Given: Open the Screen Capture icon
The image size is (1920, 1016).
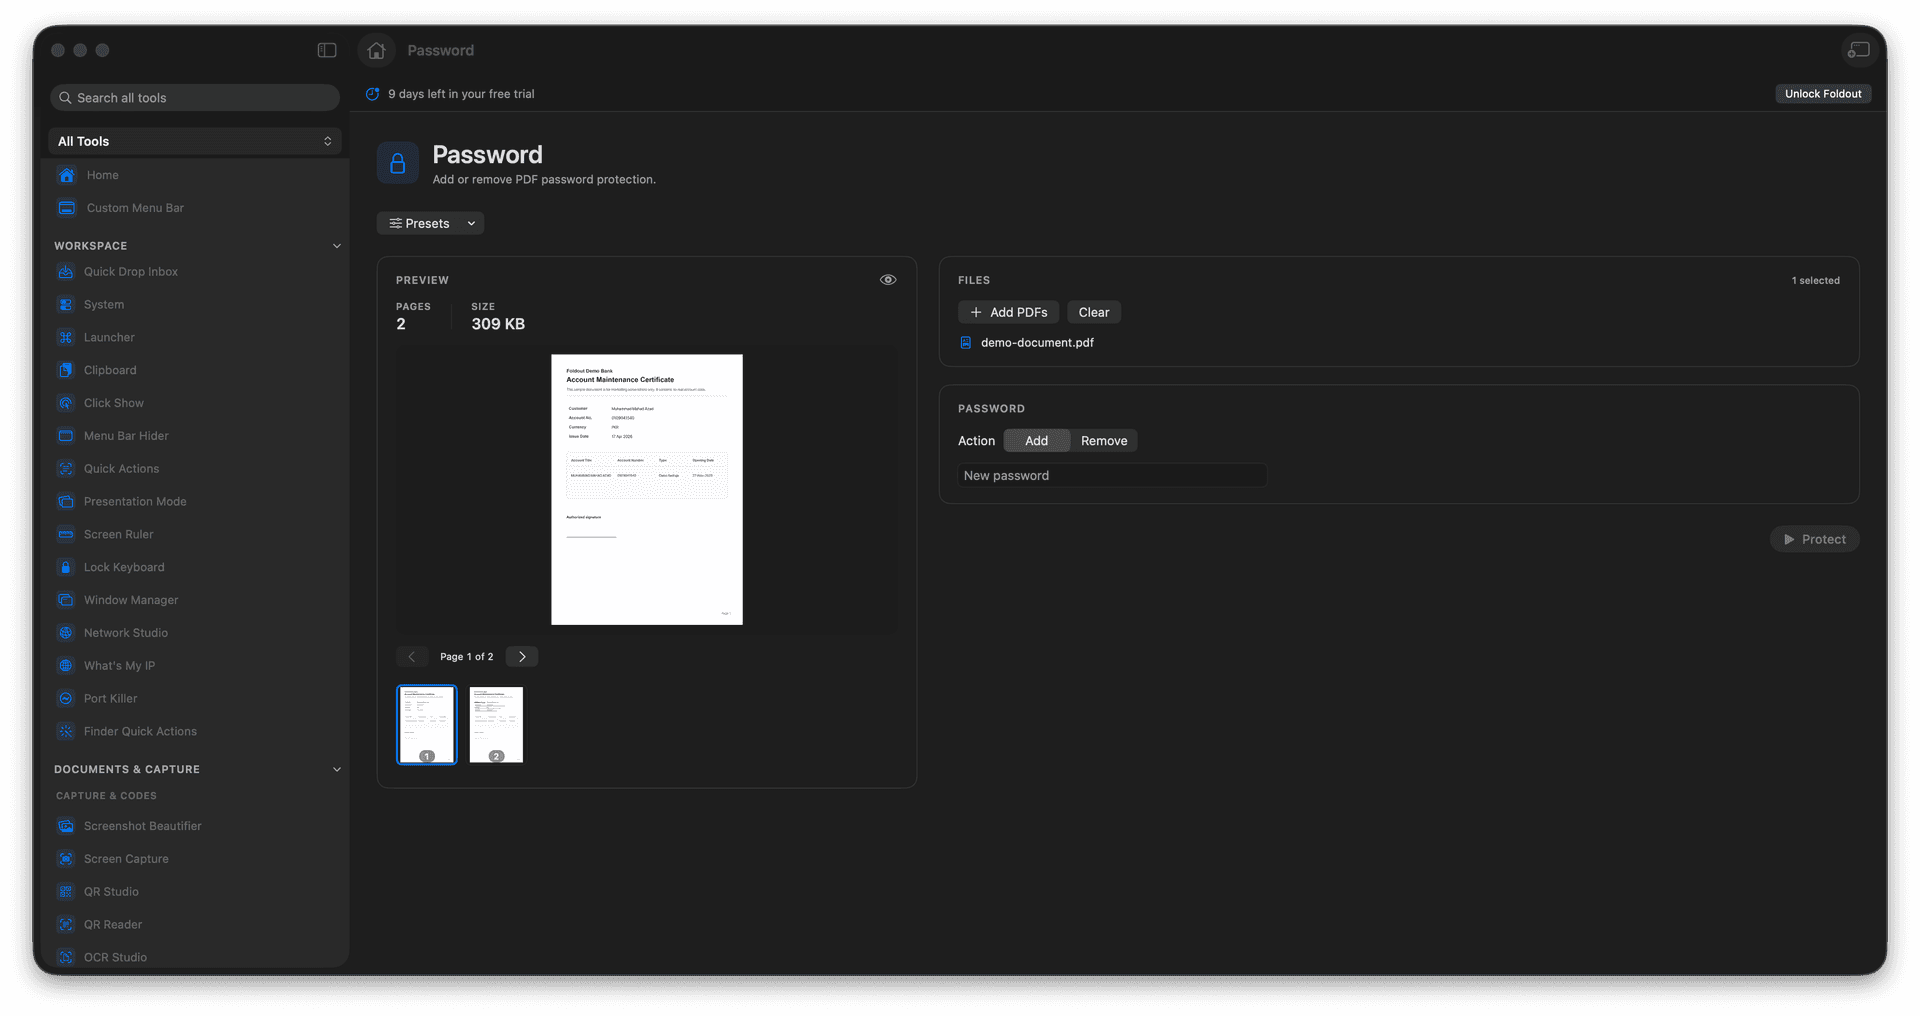Looking at the screenshot, I should [66, 859].
